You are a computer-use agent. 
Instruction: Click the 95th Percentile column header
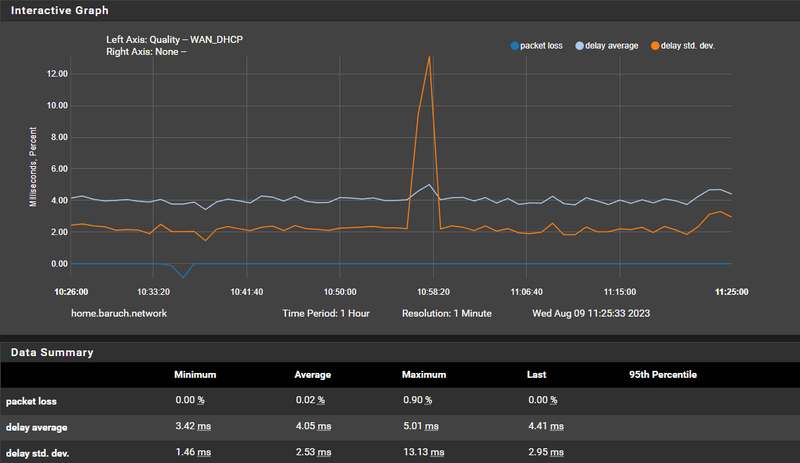click(663, 375)
